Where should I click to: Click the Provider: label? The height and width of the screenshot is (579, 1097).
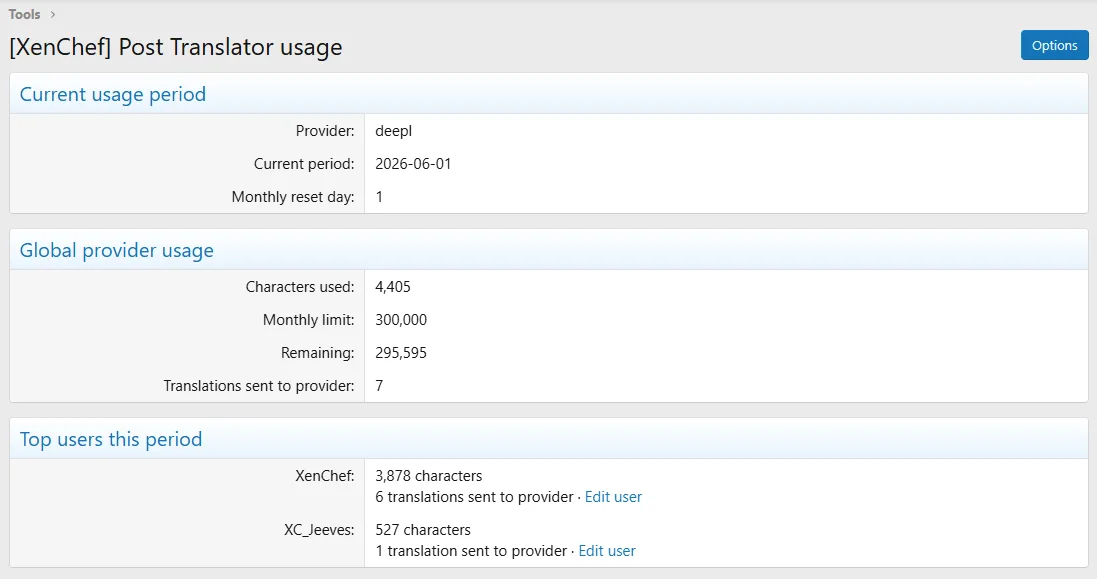pos(325,131)
